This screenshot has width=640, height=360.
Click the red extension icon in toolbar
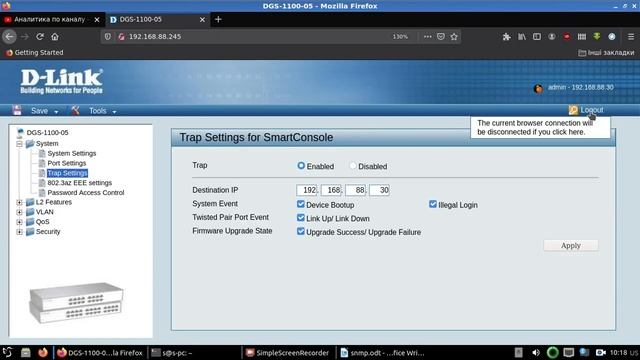(567, 37)
